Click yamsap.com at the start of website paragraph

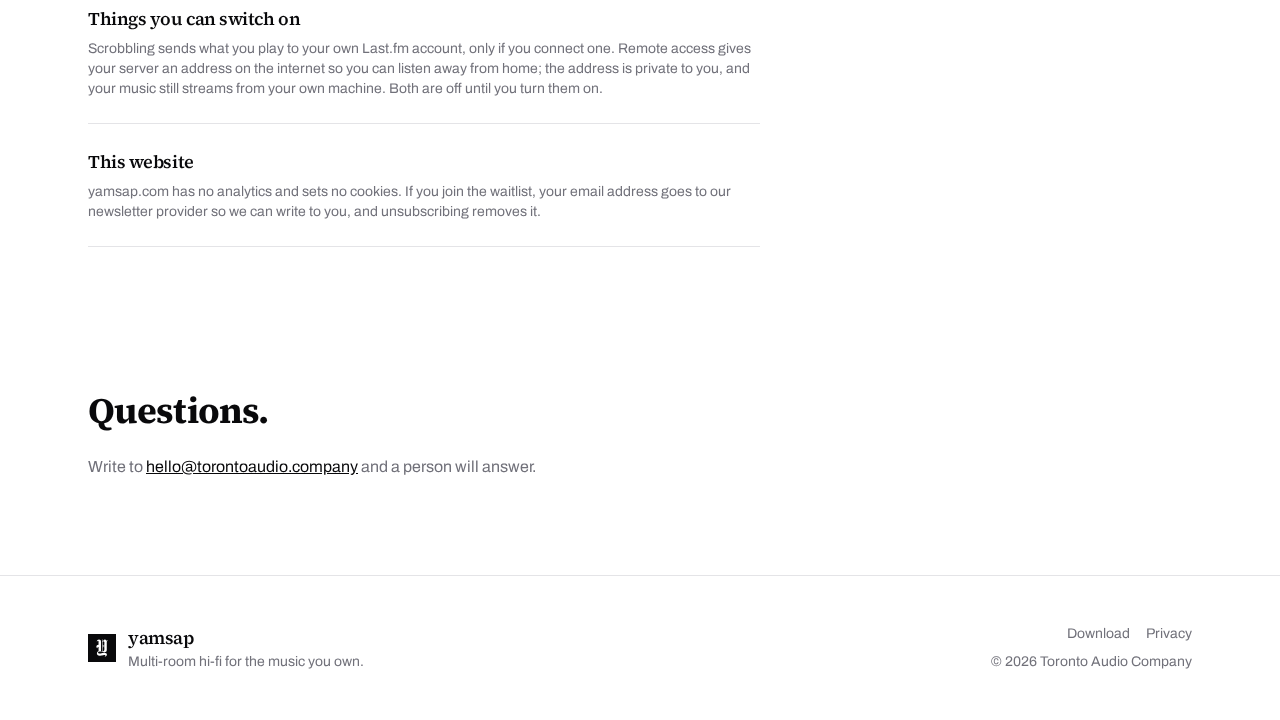coord(128,192)
